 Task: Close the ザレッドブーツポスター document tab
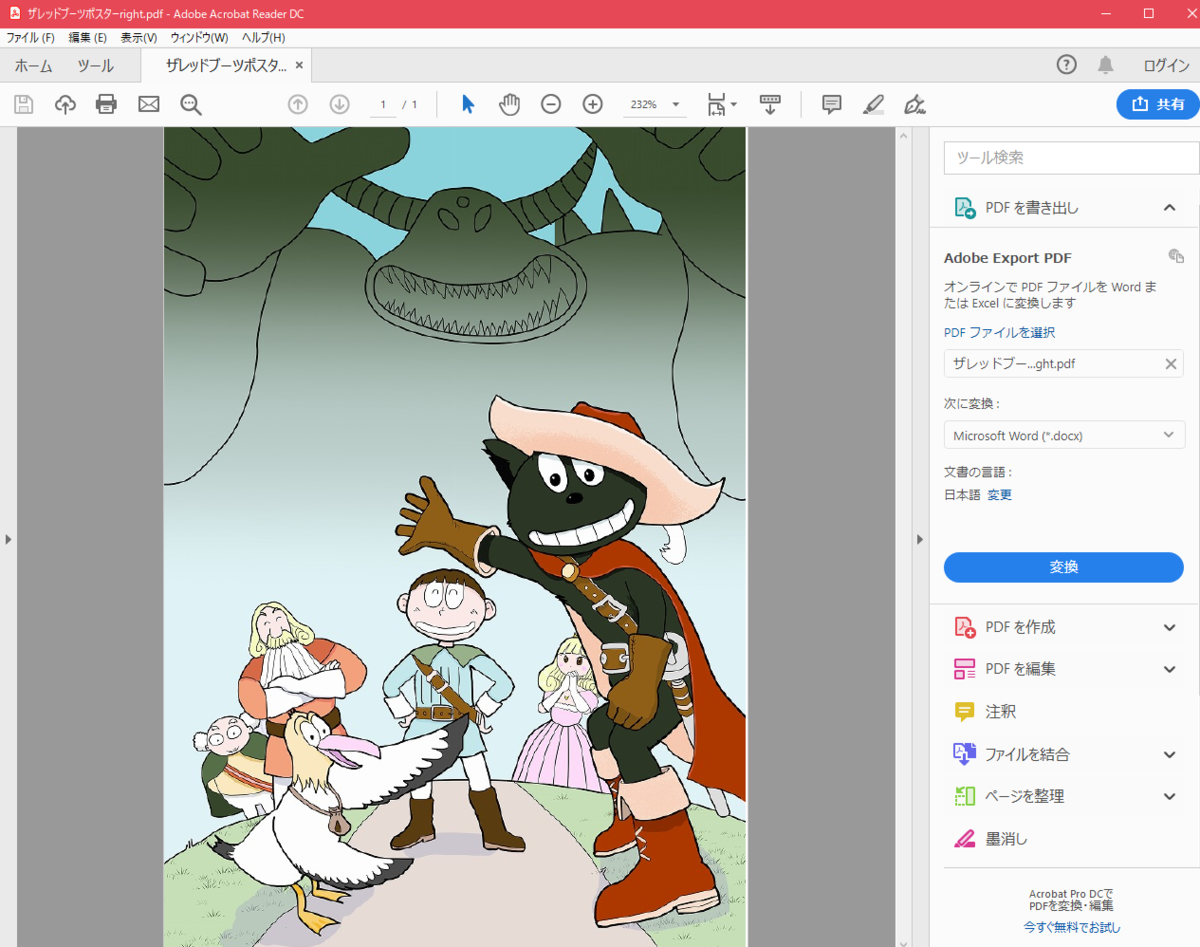click(299, 66)
